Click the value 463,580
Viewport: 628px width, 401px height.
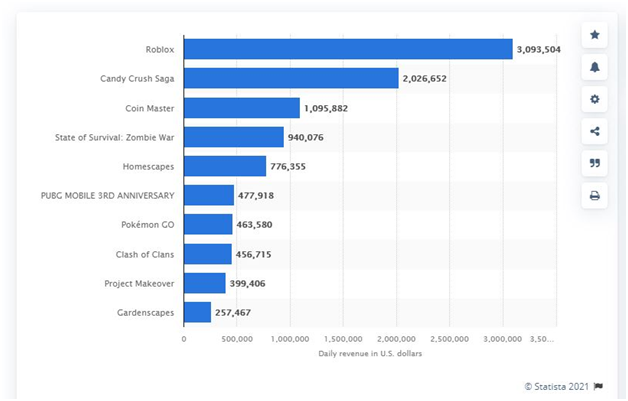pos(254,225)
